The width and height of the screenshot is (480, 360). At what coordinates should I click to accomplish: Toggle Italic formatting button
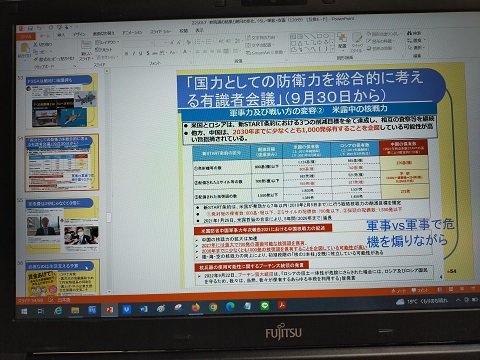134,53
